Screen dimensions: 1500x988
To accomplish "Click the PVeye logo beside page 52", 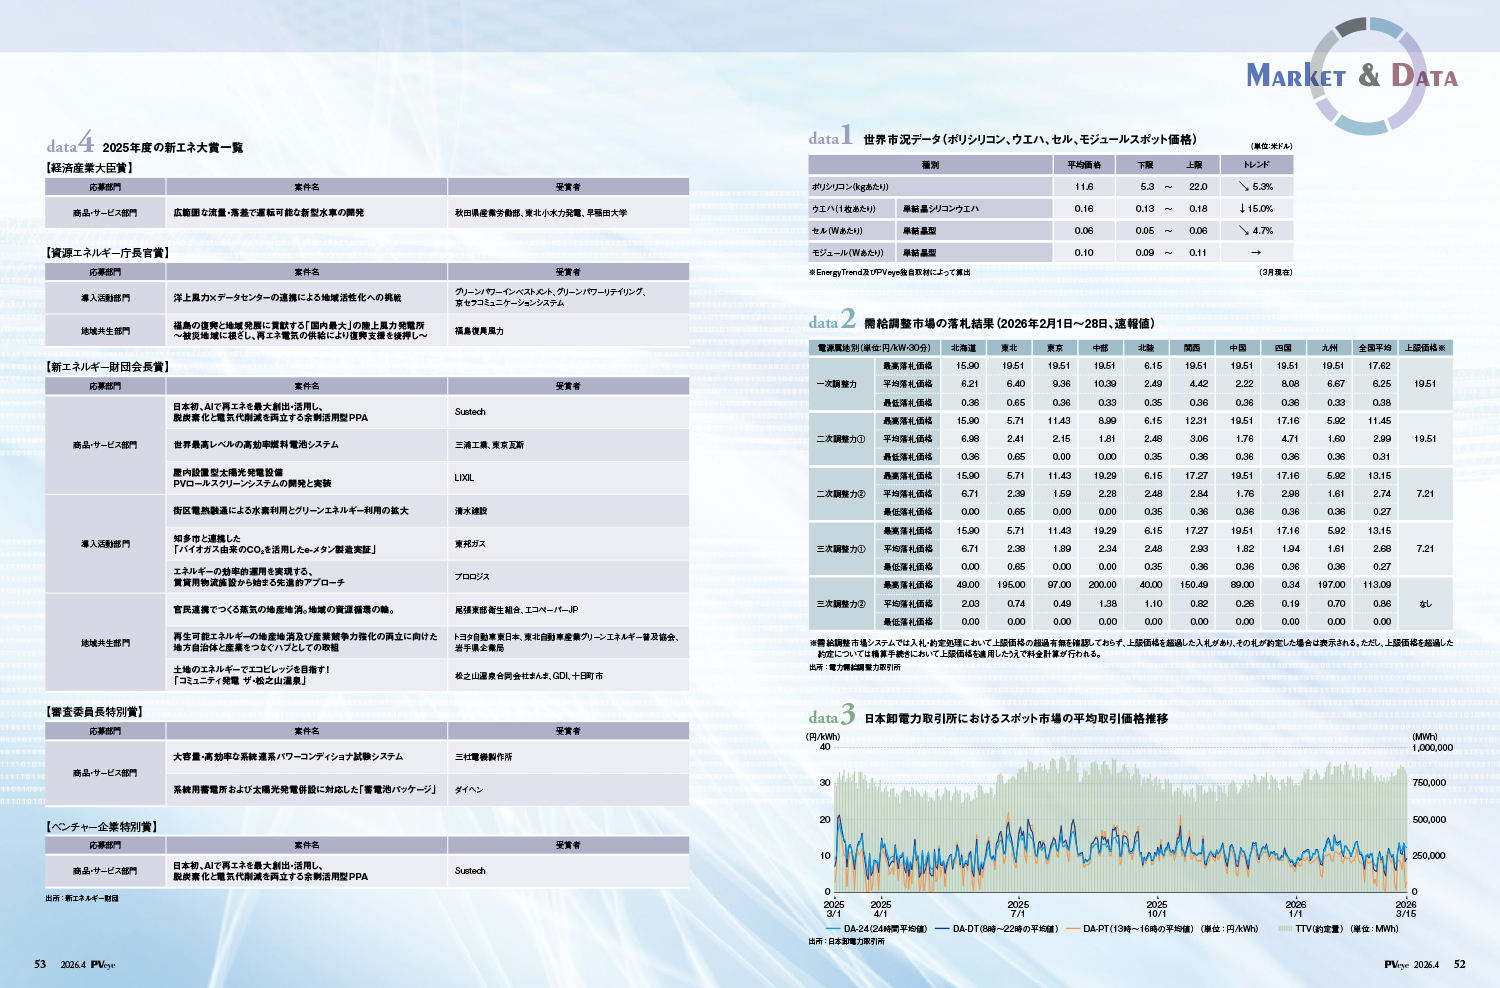I will [x=1396, y=965].
